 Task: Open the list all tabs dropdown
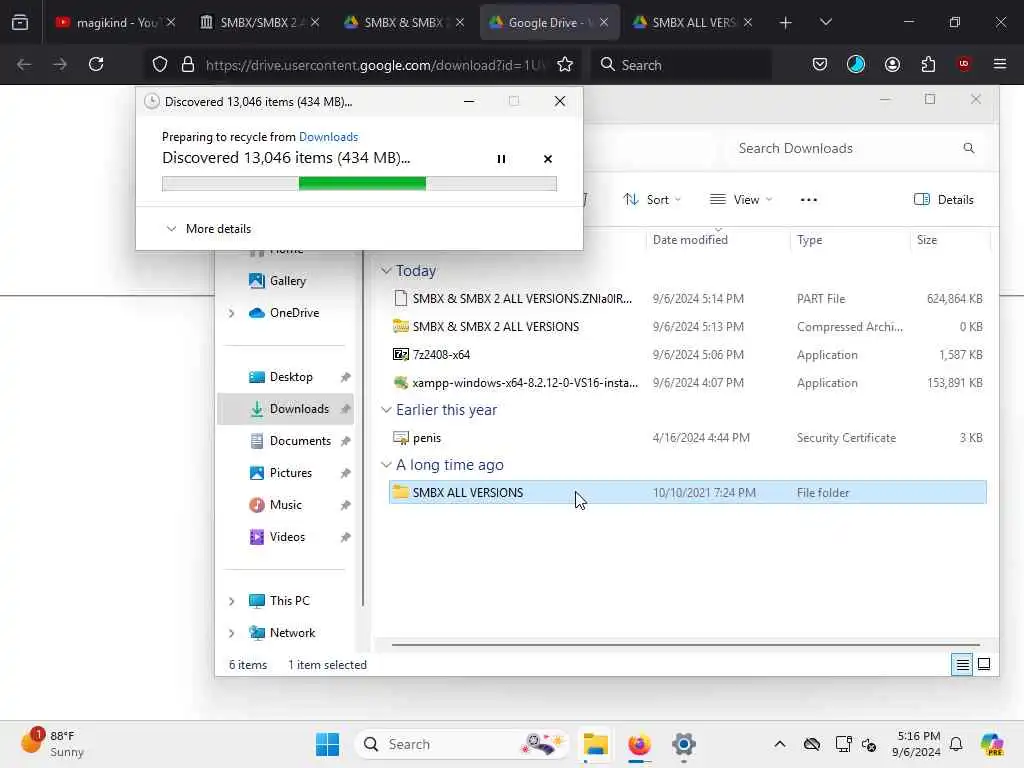tap(825, 22)
